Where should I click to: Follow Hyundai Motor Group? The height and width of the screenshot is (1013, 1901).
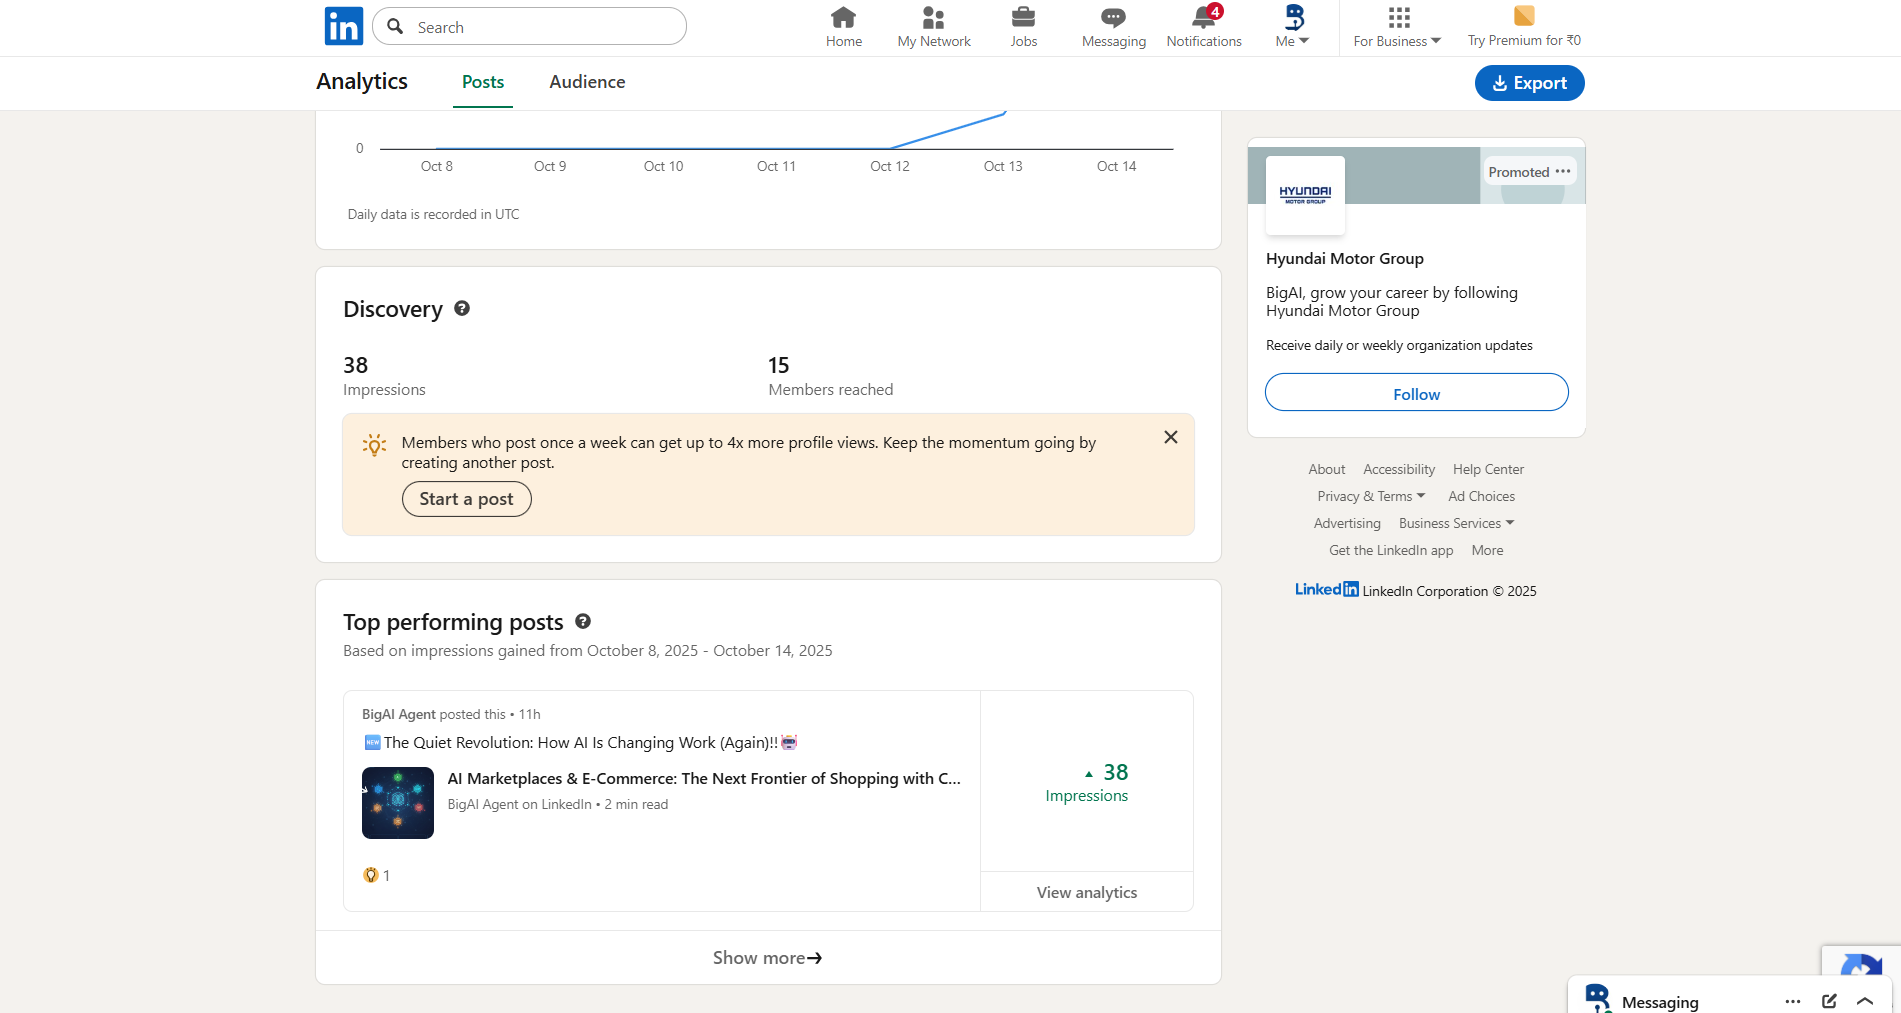pos(1416,393)
